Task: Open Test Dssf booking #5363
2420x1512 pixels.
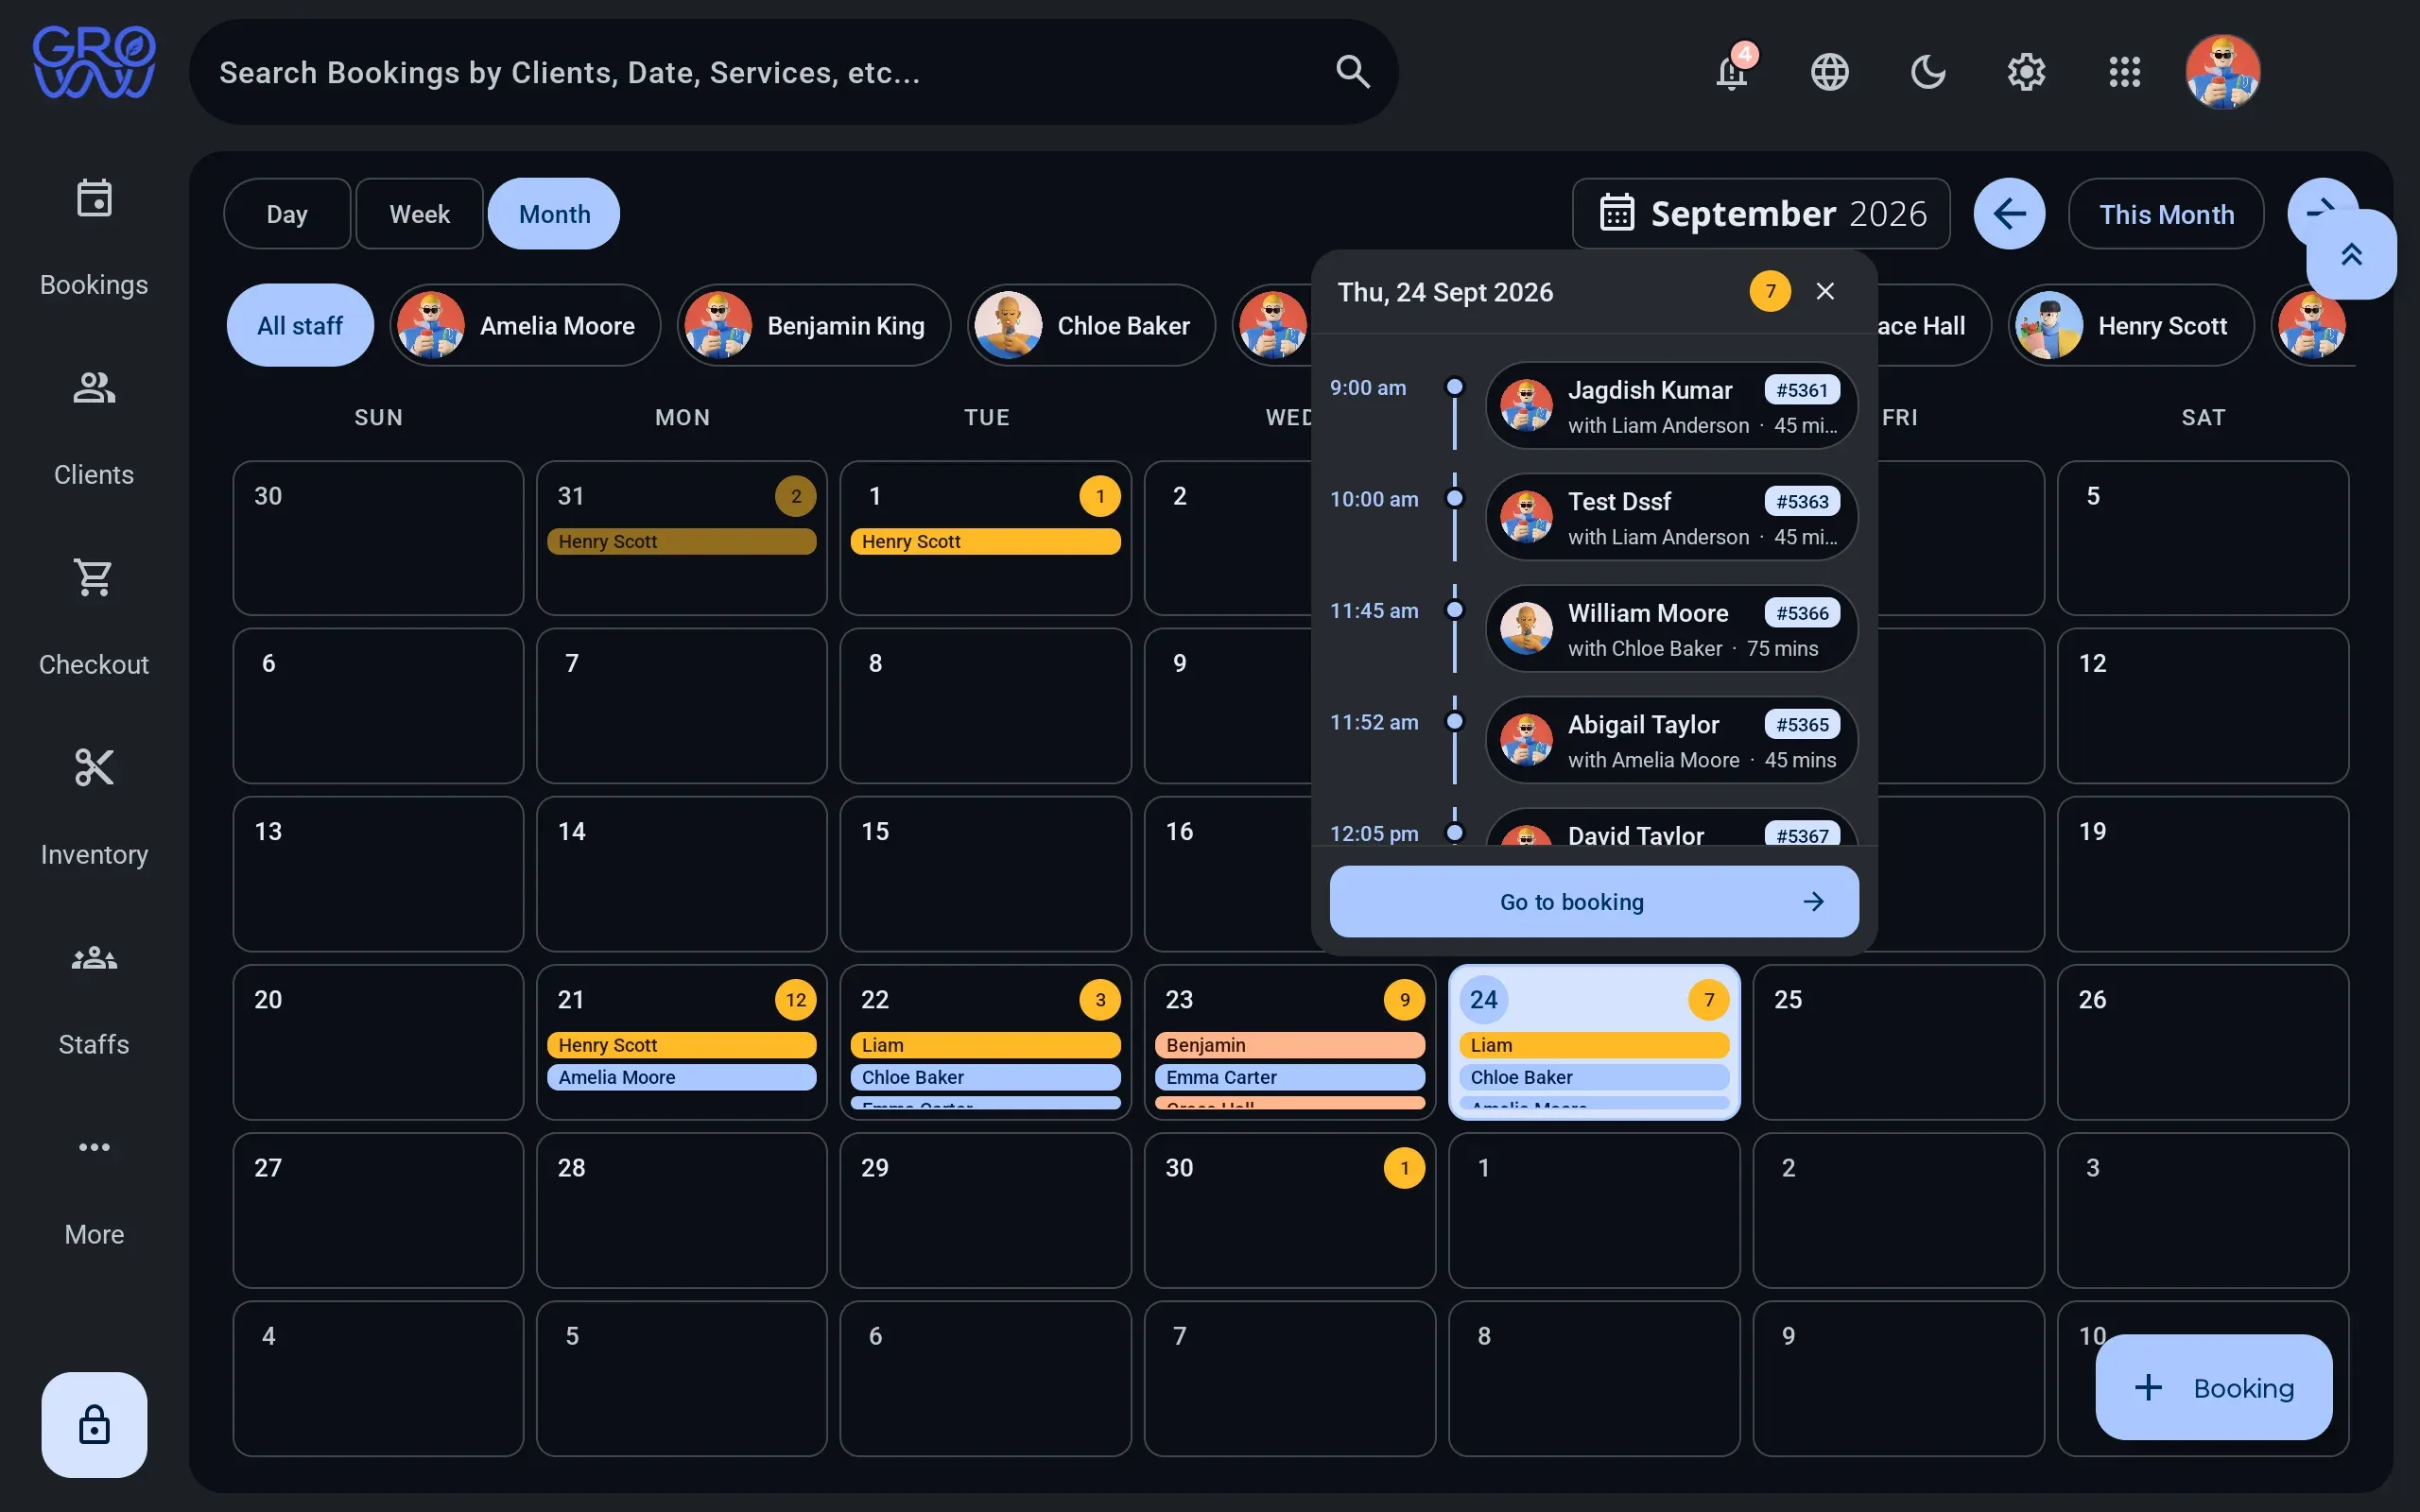Action: (x=1672, y=517)
